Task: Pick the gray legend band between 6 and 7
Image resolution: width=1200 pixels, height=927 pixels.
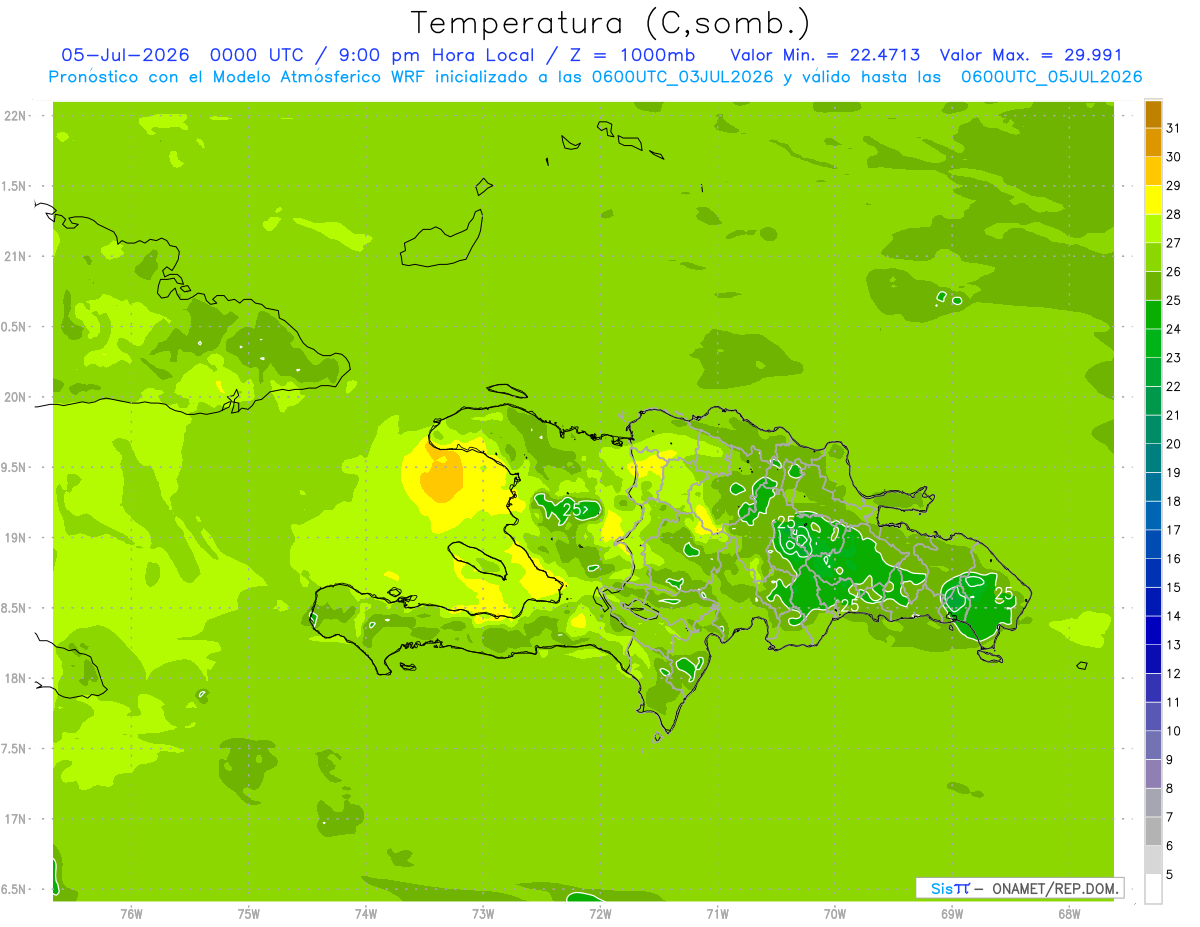Action: pos(1153,831)
